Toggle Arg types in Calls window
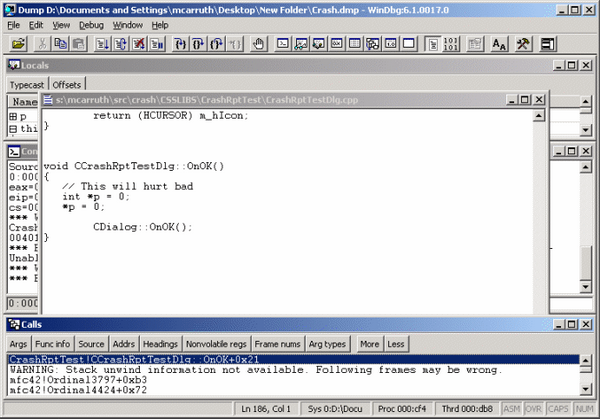The image size is (600, 419). point(327,344)
